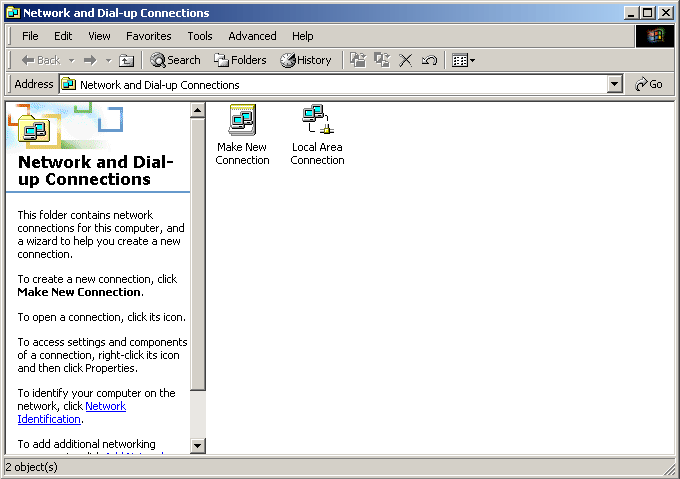This screenshot has width=680, height=479.
Task: Click the Up folder toolbar icon
Action: click(126, 60)
